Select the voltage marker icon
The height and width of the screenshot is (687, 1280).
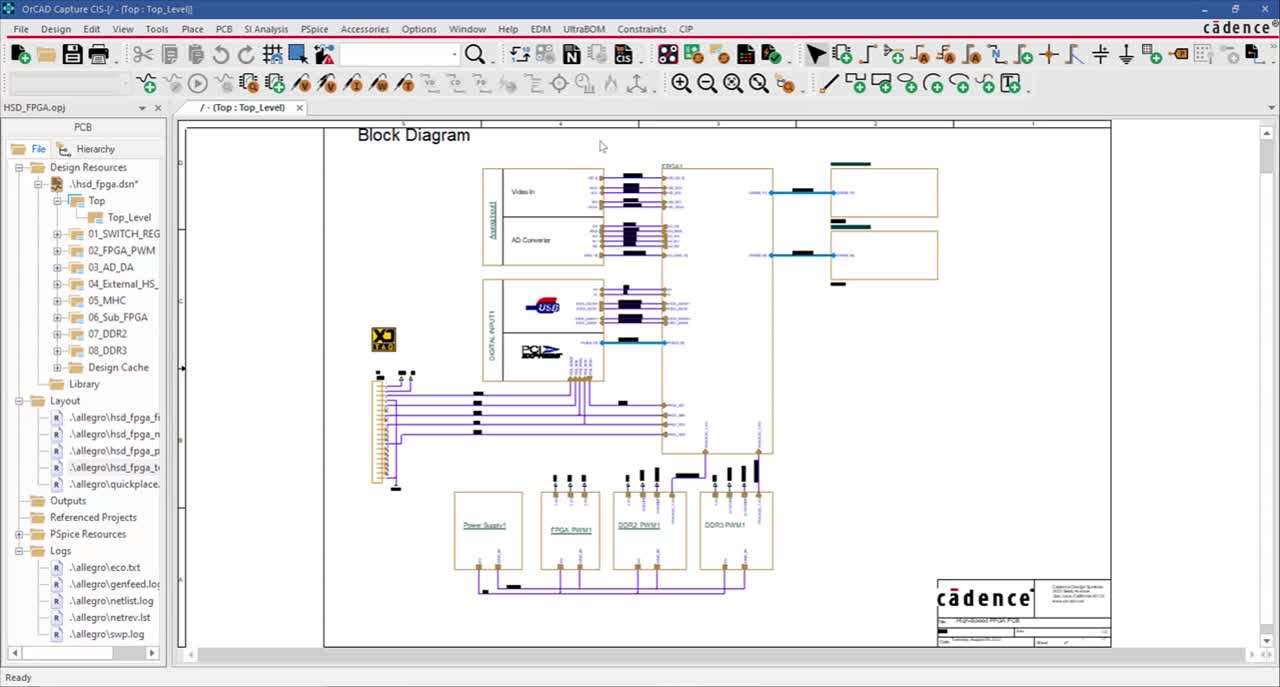point(301,84)
